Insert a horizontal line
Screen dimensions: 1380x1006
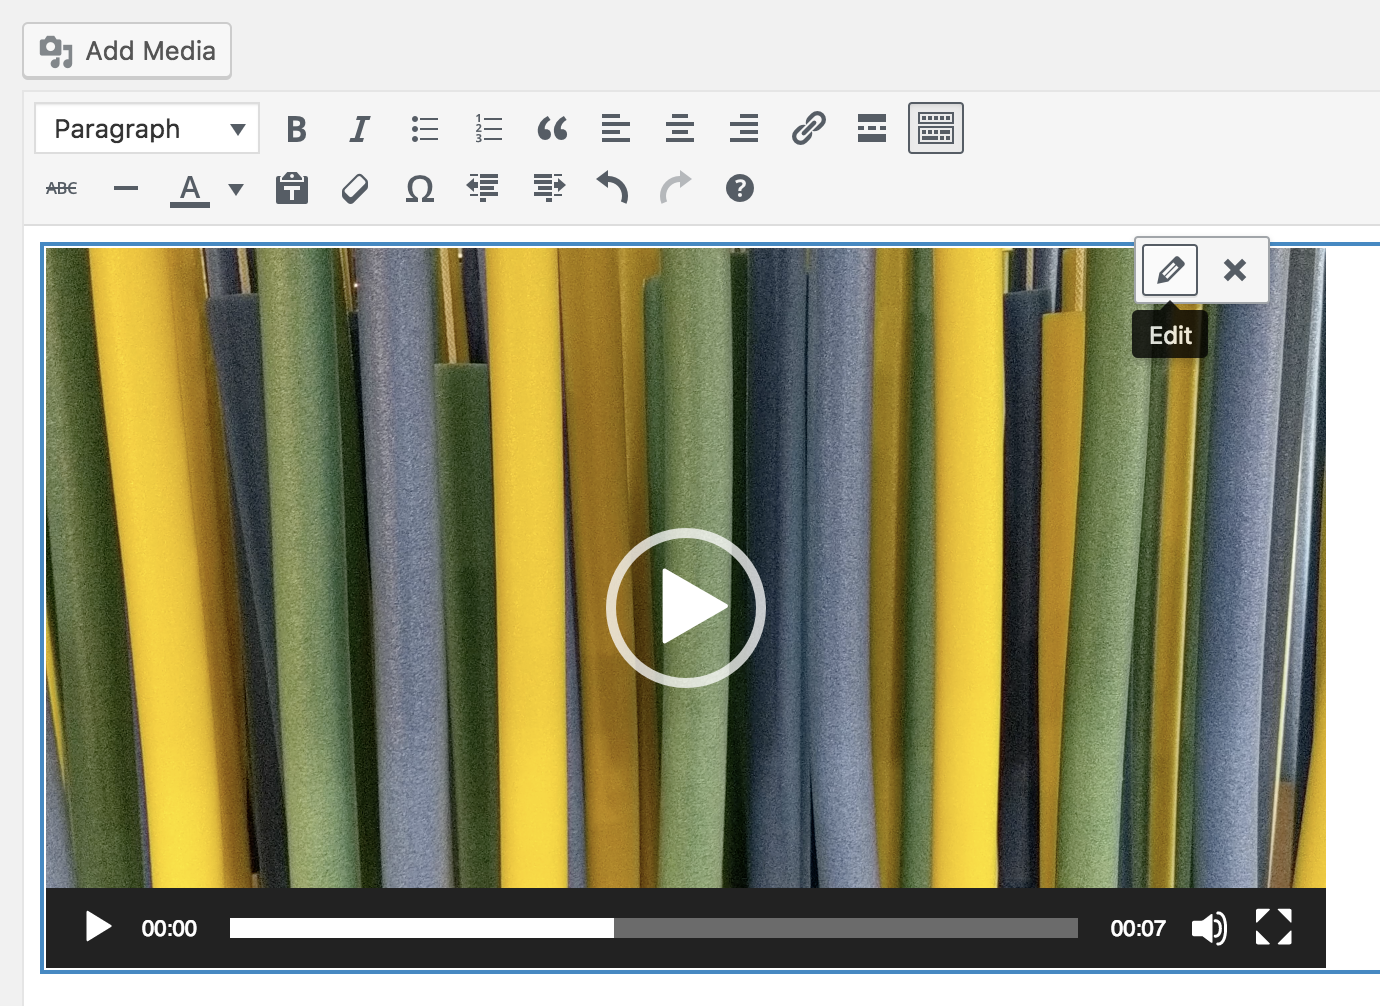tap(126, 188)
